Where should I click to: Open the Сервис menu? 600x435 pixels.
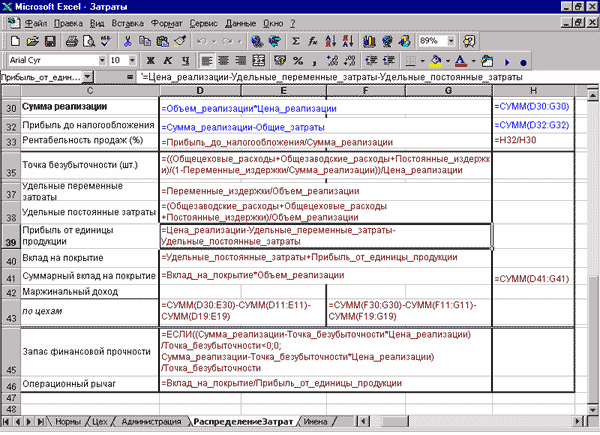(203, 24)
